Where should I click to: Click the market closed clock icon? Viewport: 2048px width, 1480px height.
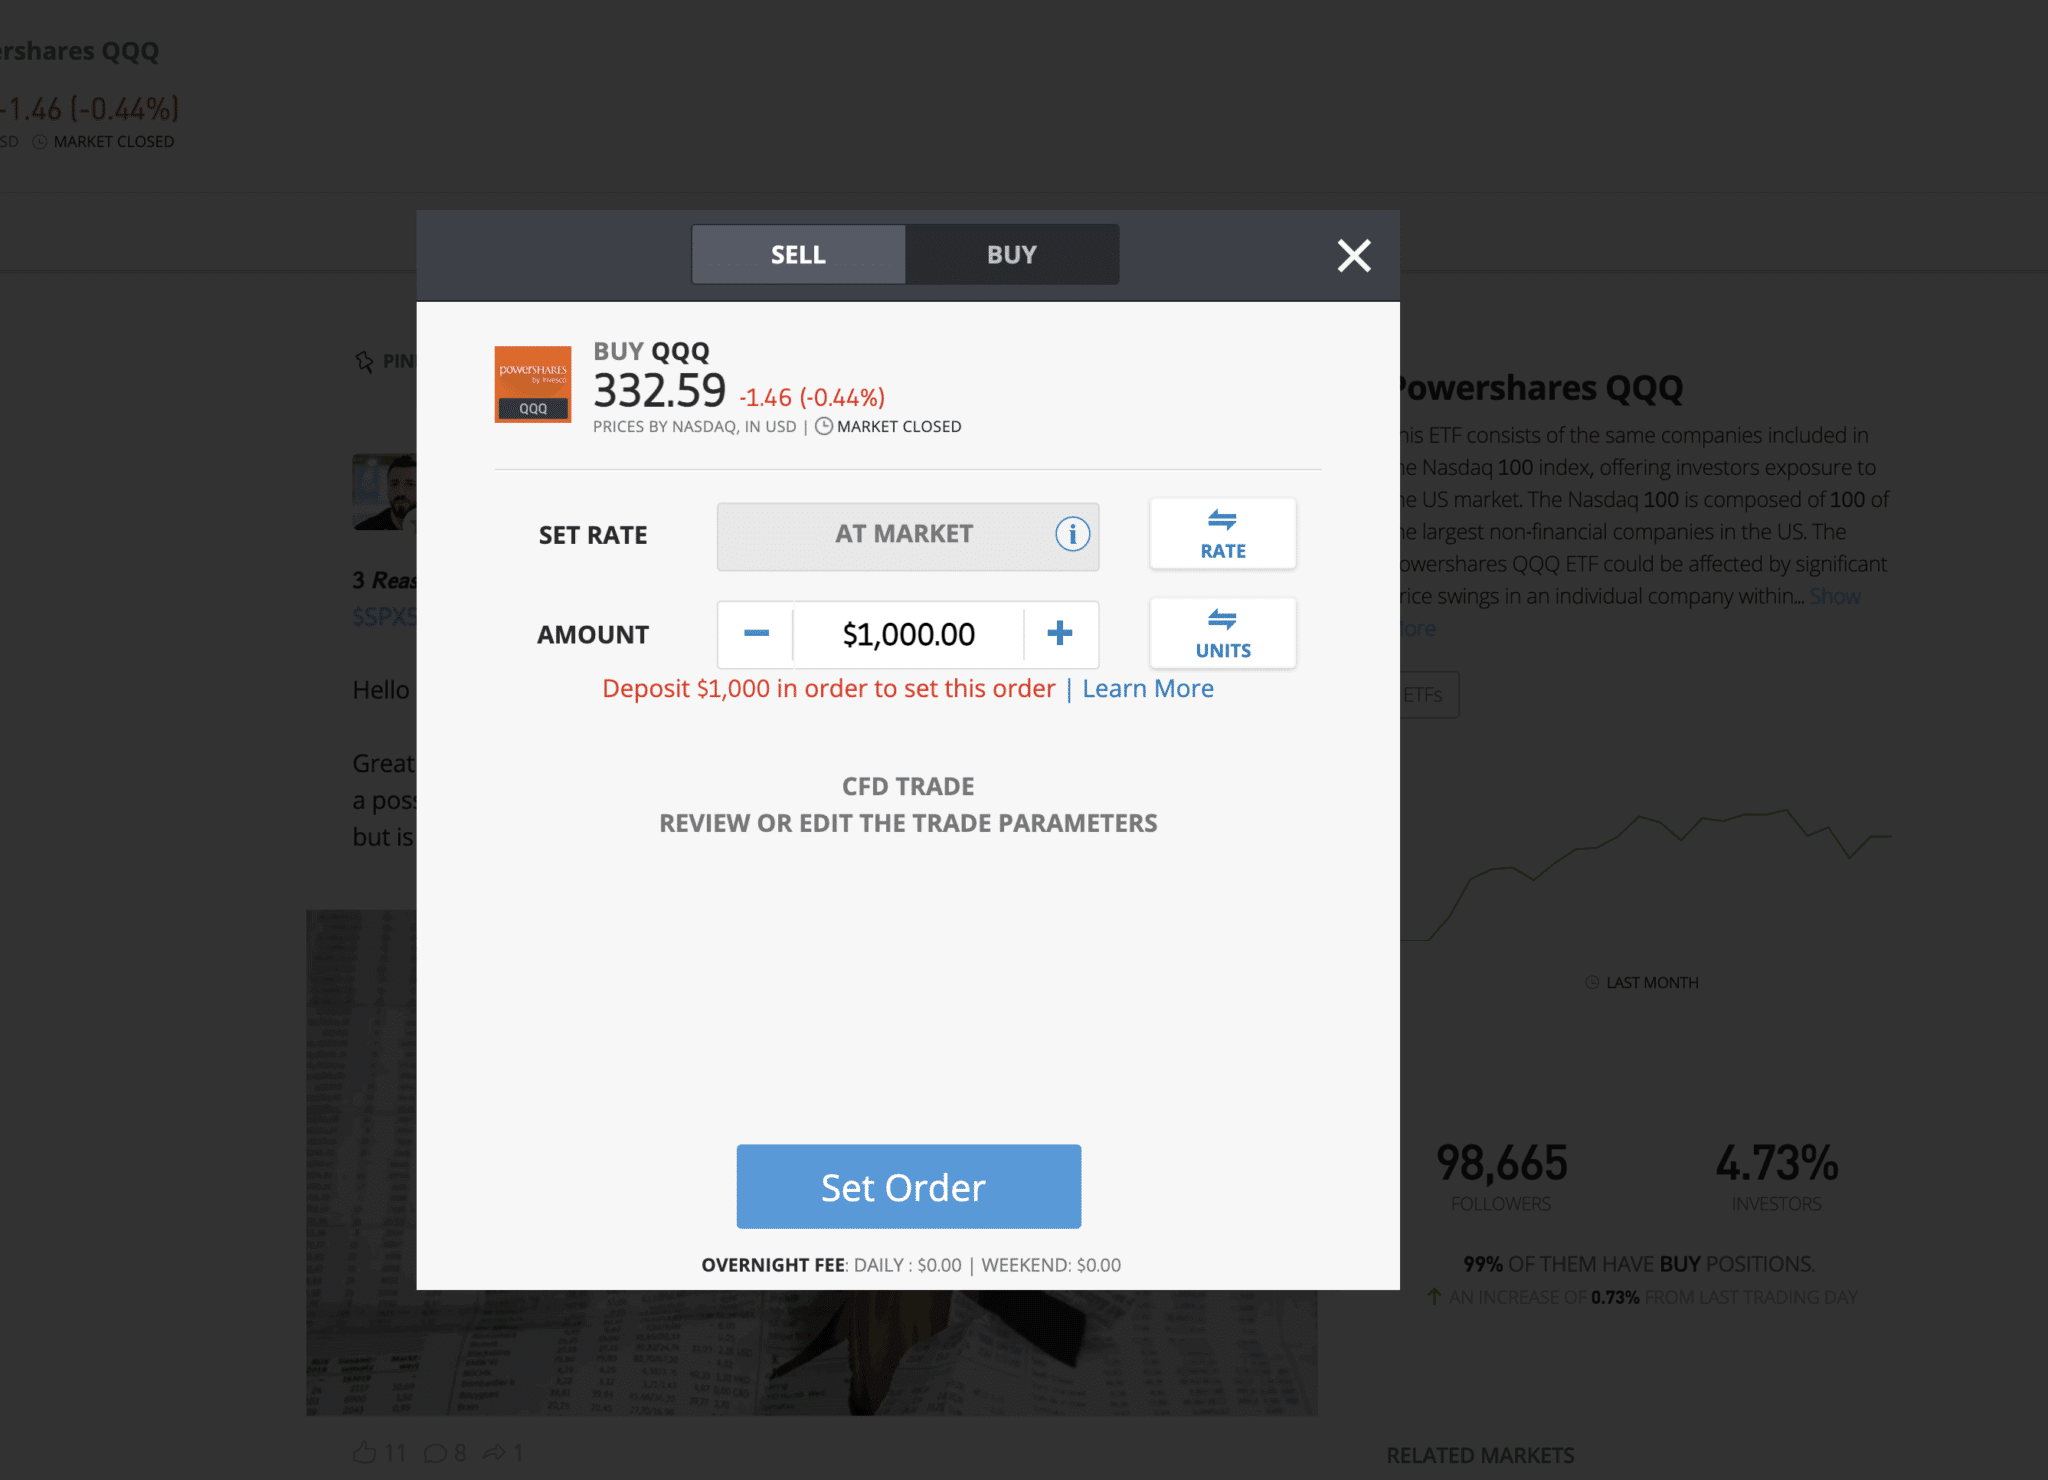(824, 426)
